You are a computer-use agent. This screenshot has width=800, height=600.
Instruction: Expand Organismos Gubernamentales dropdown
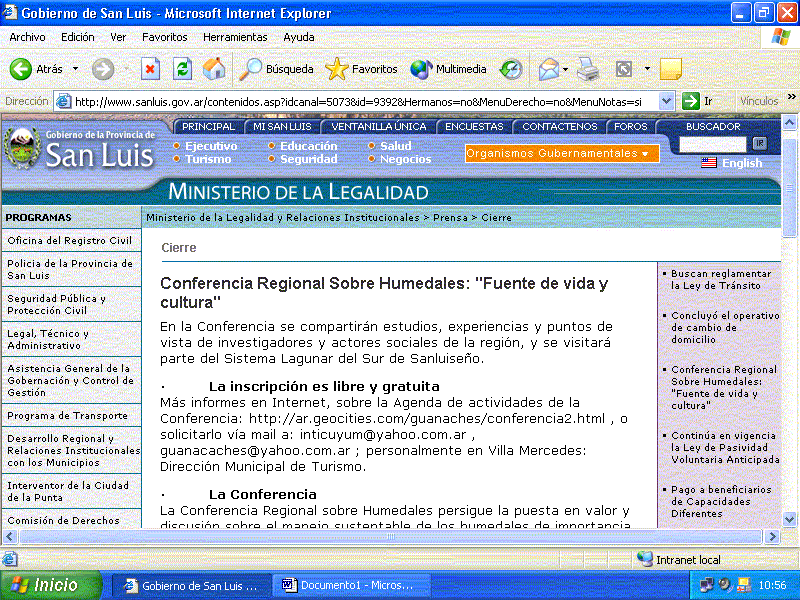click(x=562, y=153)
